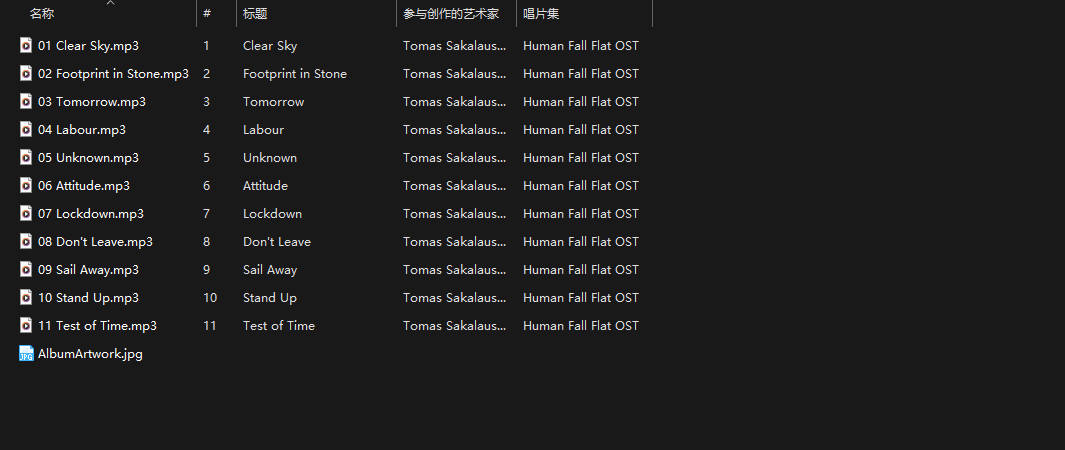Viewport: 1065px width, 450px height.
Task: Click the AlbumArtwork.jpg image file icon
Action: [x=27, y=354]
